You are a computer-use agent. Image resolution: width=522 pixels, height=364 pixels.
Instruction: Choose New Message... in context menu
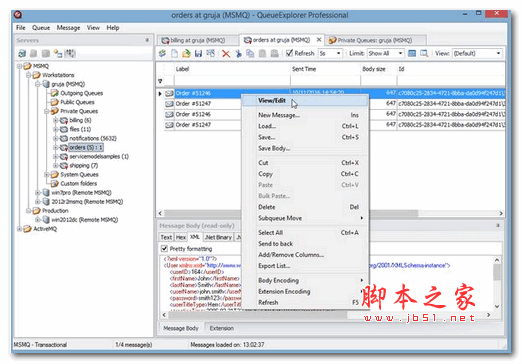[x=305, y=115]
